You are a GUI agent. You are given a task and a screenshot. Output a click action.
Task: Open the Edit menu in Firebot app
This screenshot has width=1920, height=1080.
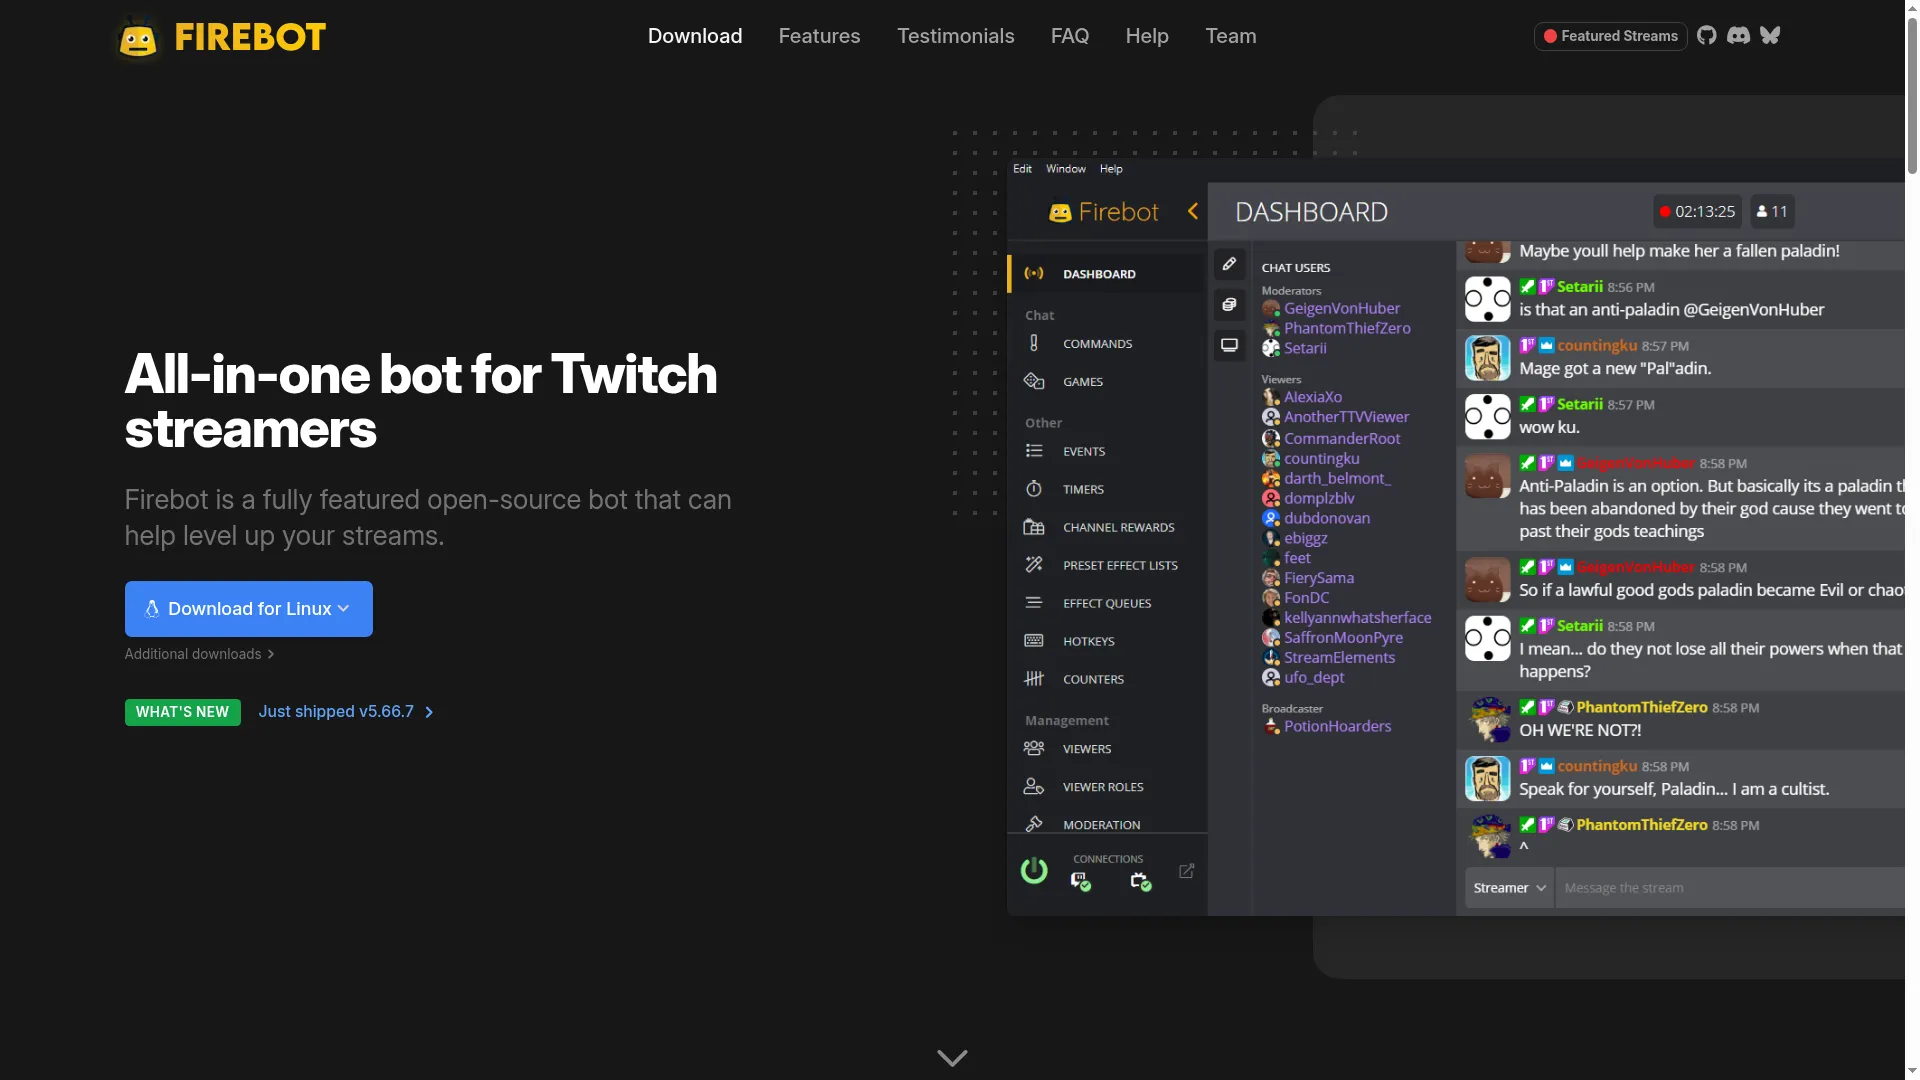coord(1022,169)
